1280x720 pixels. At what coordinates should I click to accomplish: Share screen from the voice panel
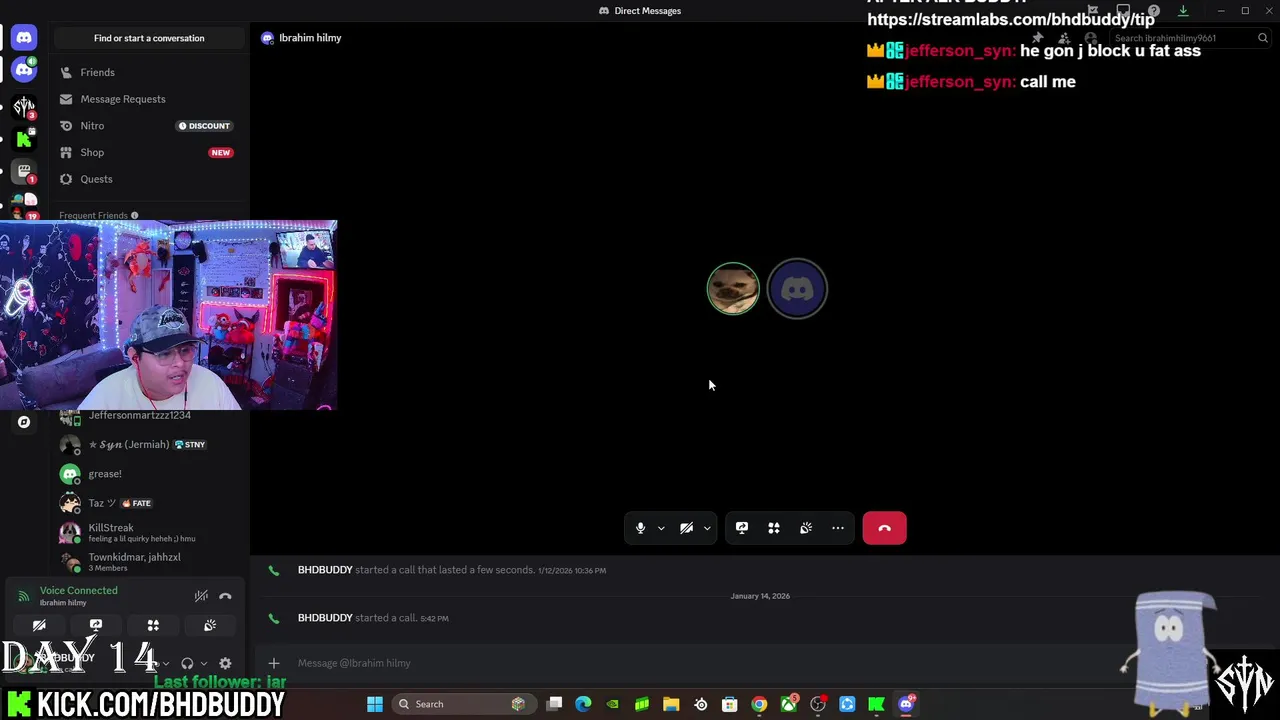coord(96,625)
